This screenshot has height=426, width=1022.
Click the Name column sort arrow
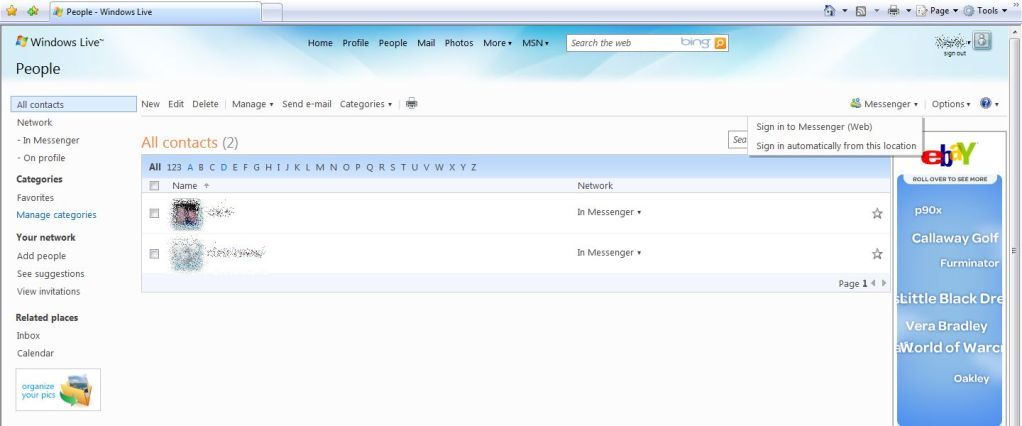pos(207,186)
